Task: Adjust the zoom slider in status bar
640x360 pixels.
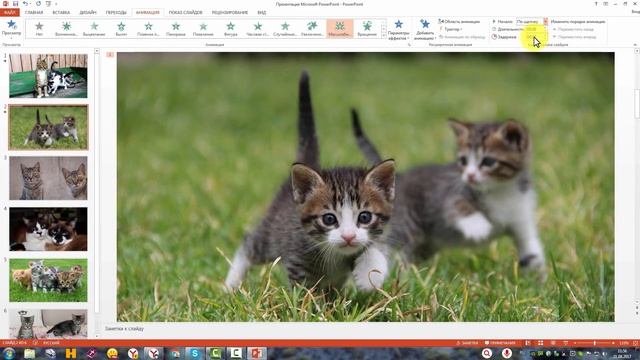Action: (x=594, y=343)
